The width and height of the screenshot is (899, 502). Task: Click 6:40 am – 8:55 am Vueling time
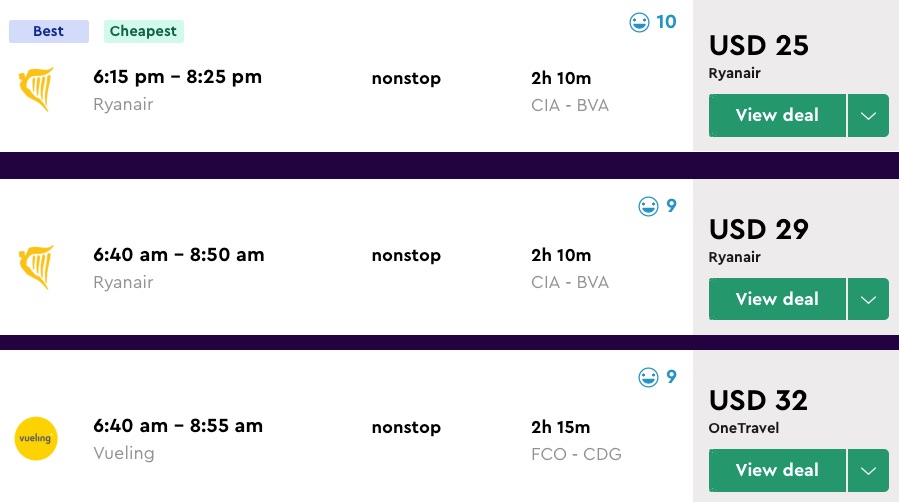point(178,426)
